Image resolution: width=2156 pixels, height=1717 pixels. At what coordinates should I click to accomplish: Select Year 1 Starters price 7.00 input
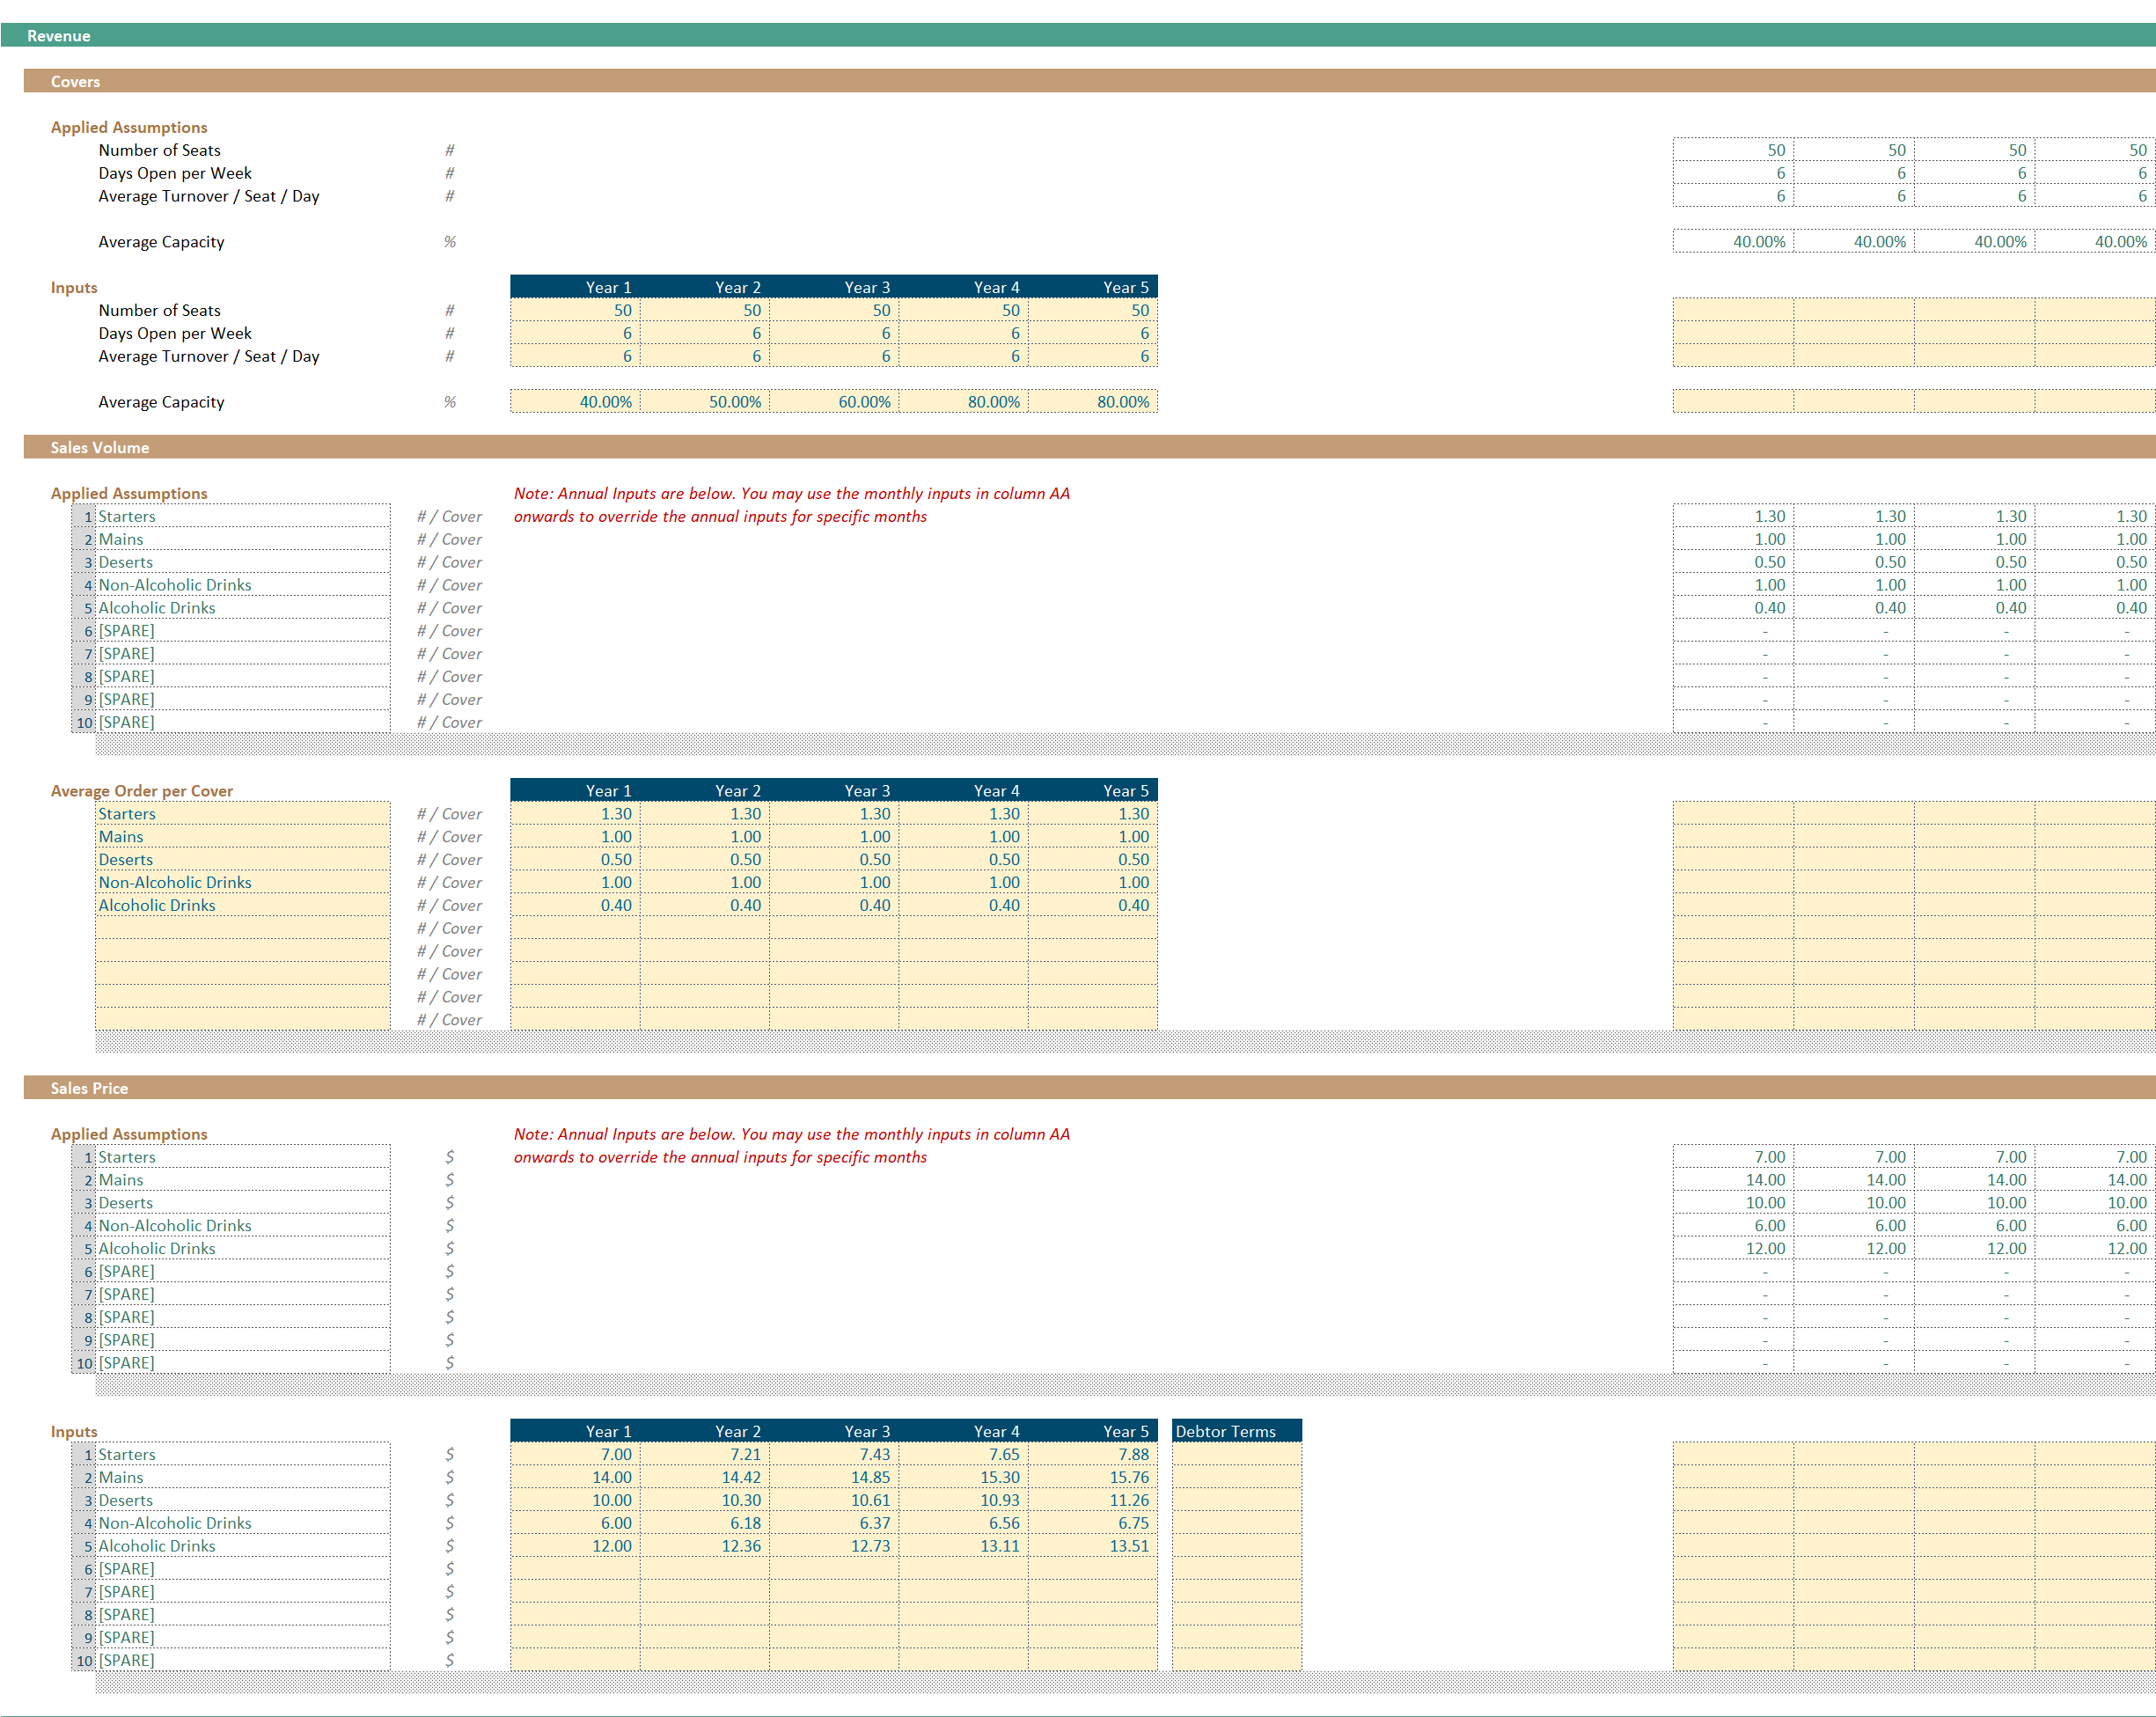575,1455
